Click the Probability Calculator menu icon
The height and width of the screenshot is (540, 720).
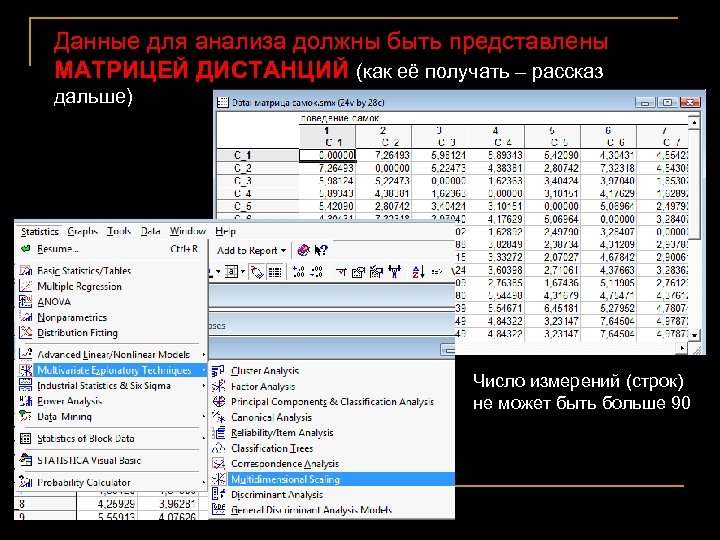coord(25,482)
